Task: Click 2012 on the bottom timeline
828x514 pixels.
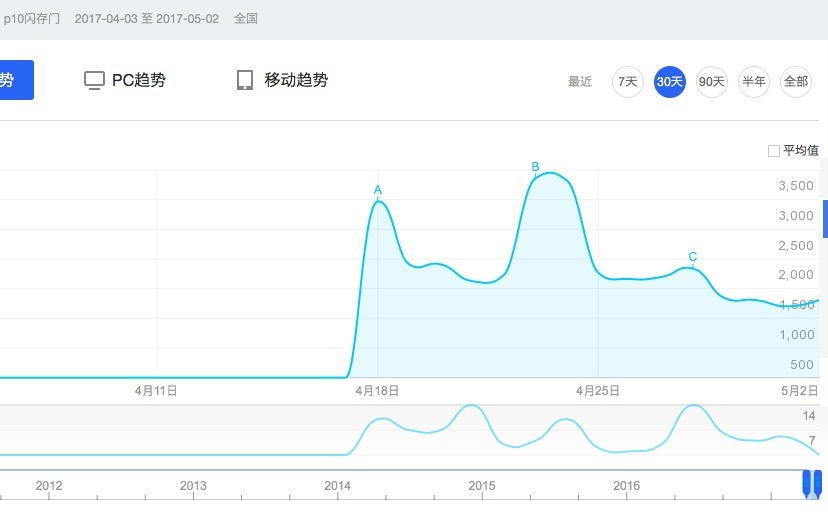Action: click(49, 485)
